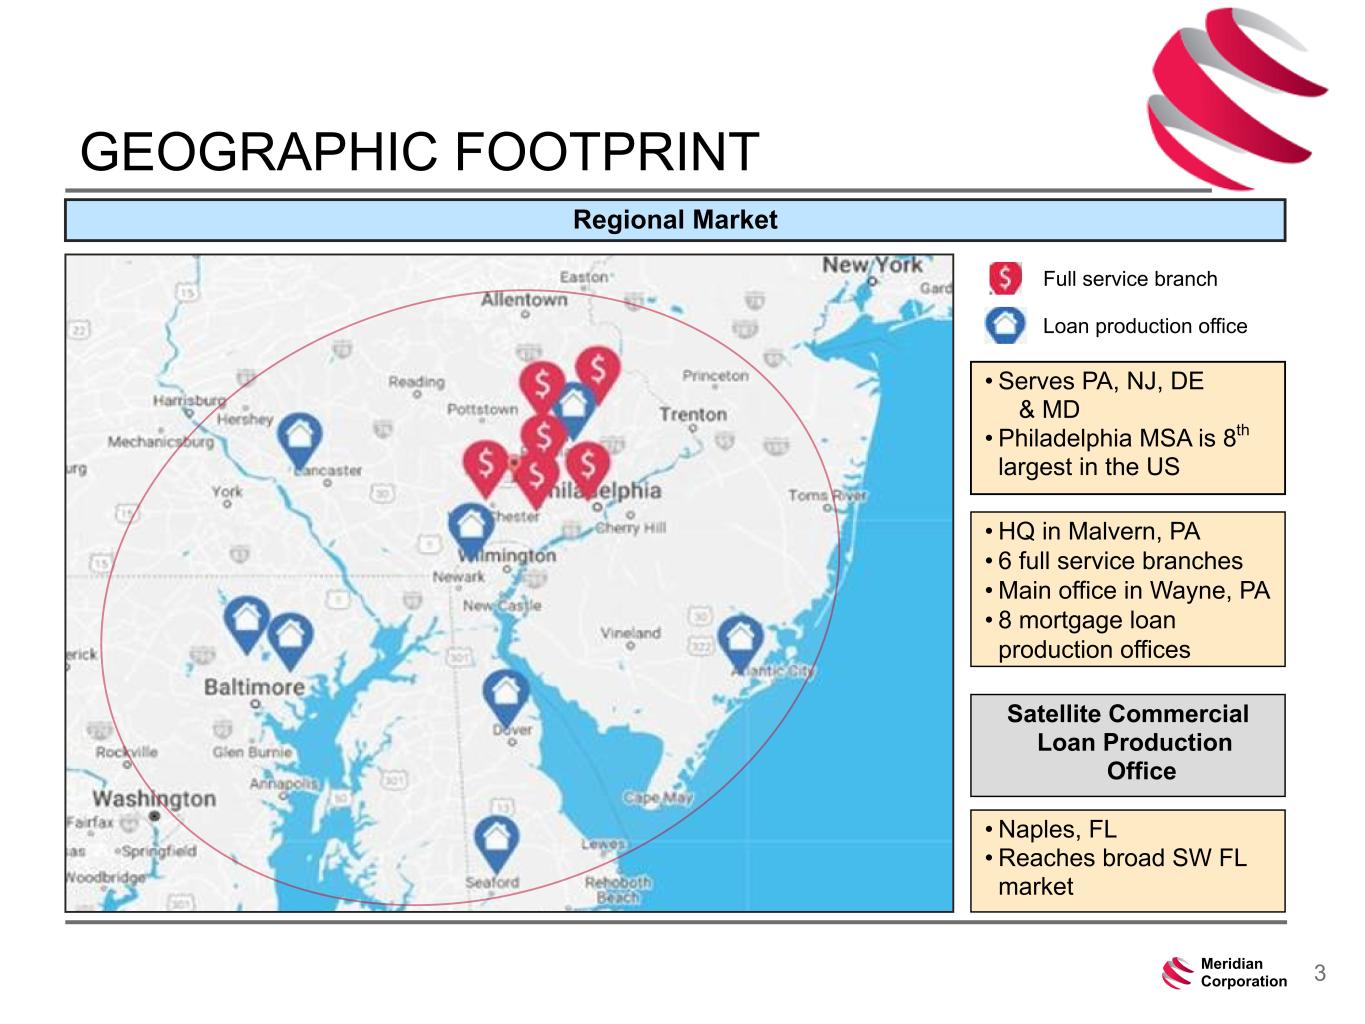1365x1024 pixels.
Task: Click the small Meridian Corporation footer logo
Action: (x=1226, y=972)
